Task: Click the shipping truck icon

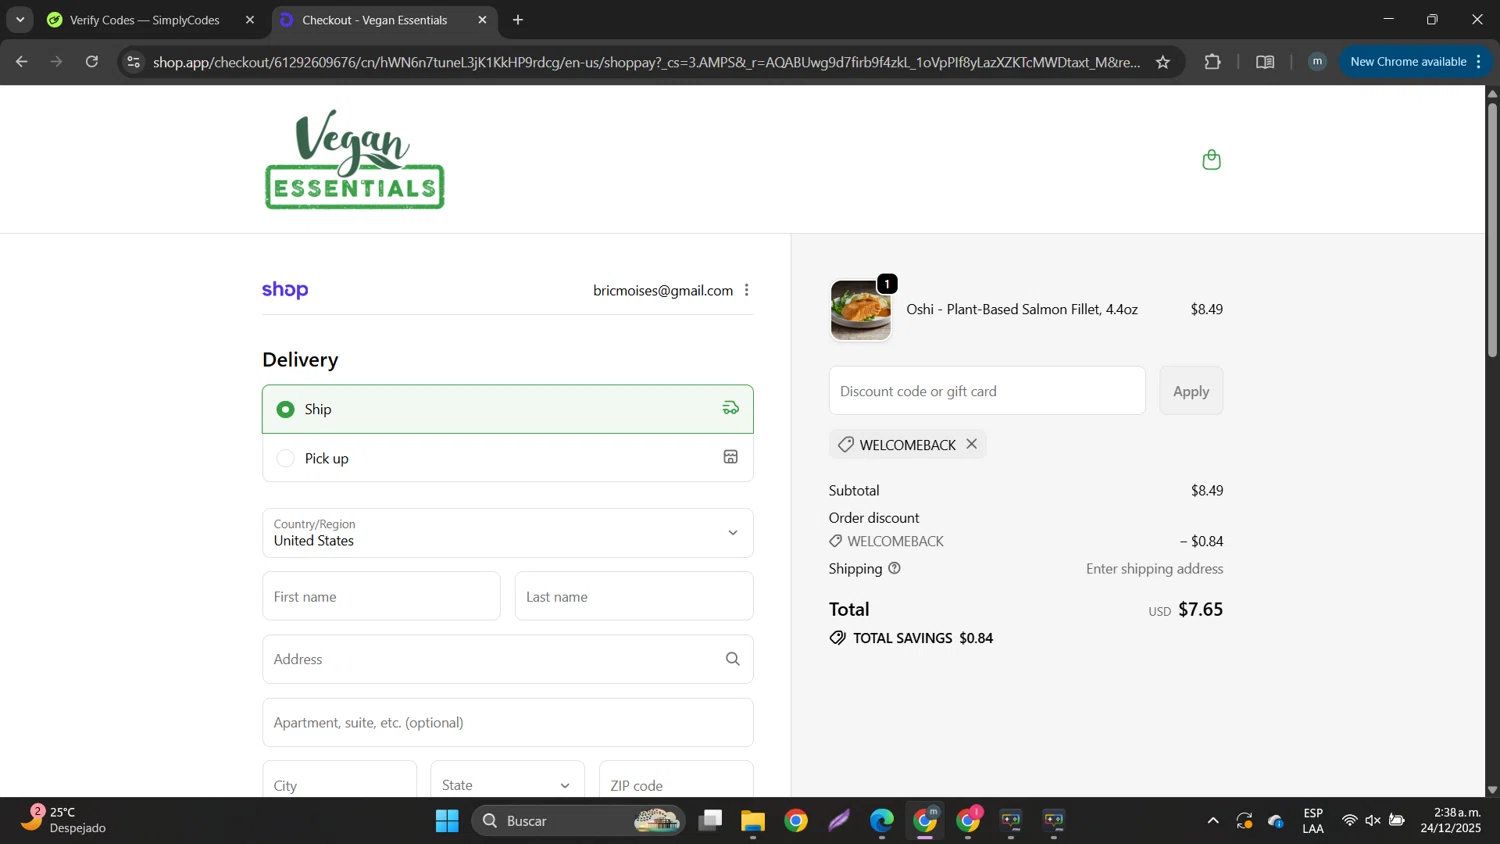Action: pyautogui.click(x=731, y=408)
